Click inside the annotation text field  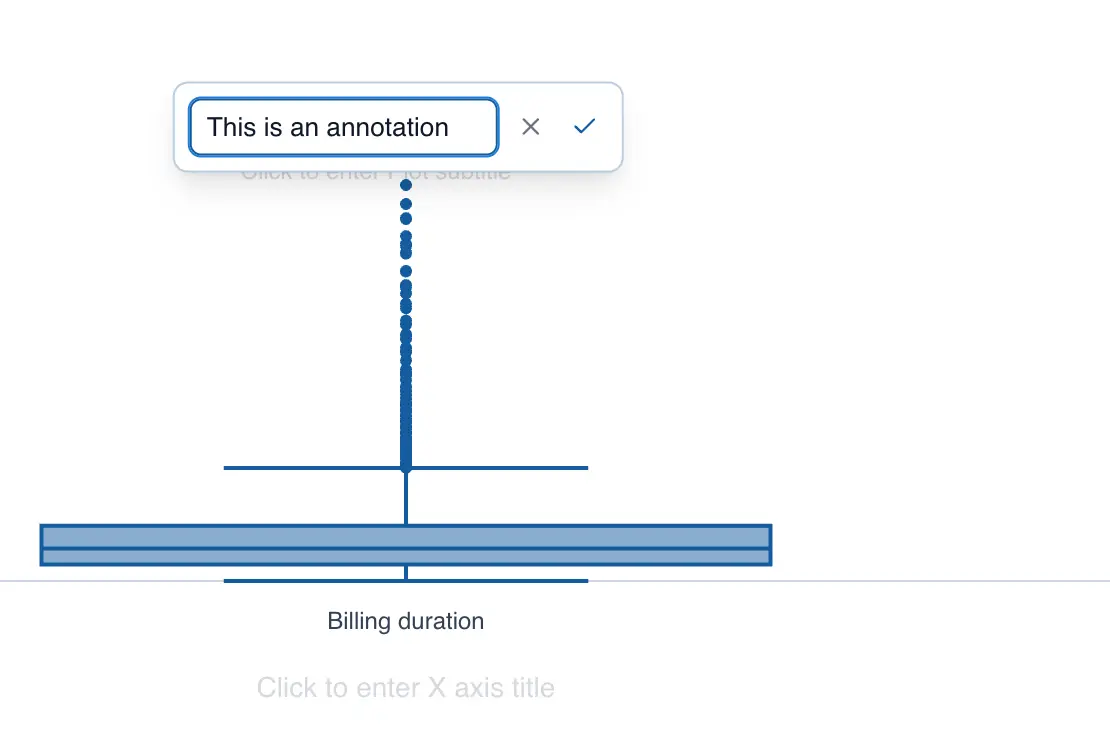click(x=343, y=127)
